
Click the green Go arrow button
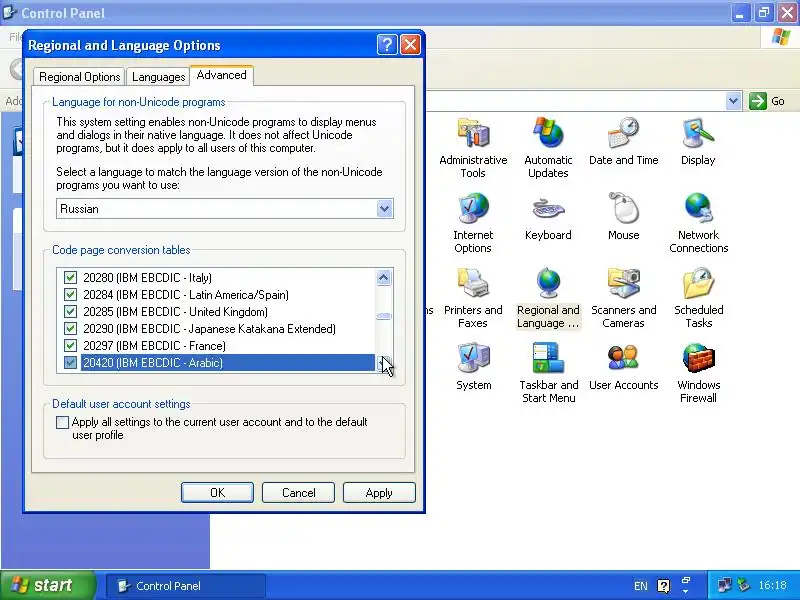(x=758, y=101)
